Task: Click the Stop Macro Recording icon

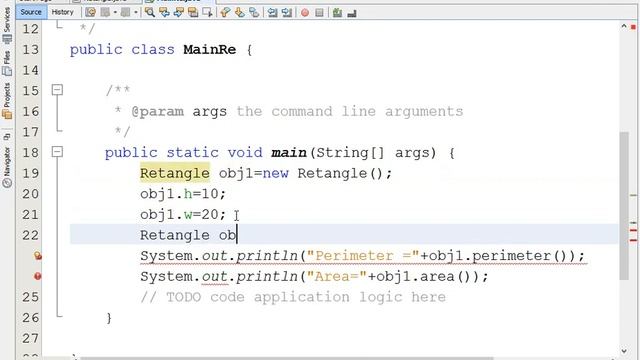Action: [x=319, y=13]
